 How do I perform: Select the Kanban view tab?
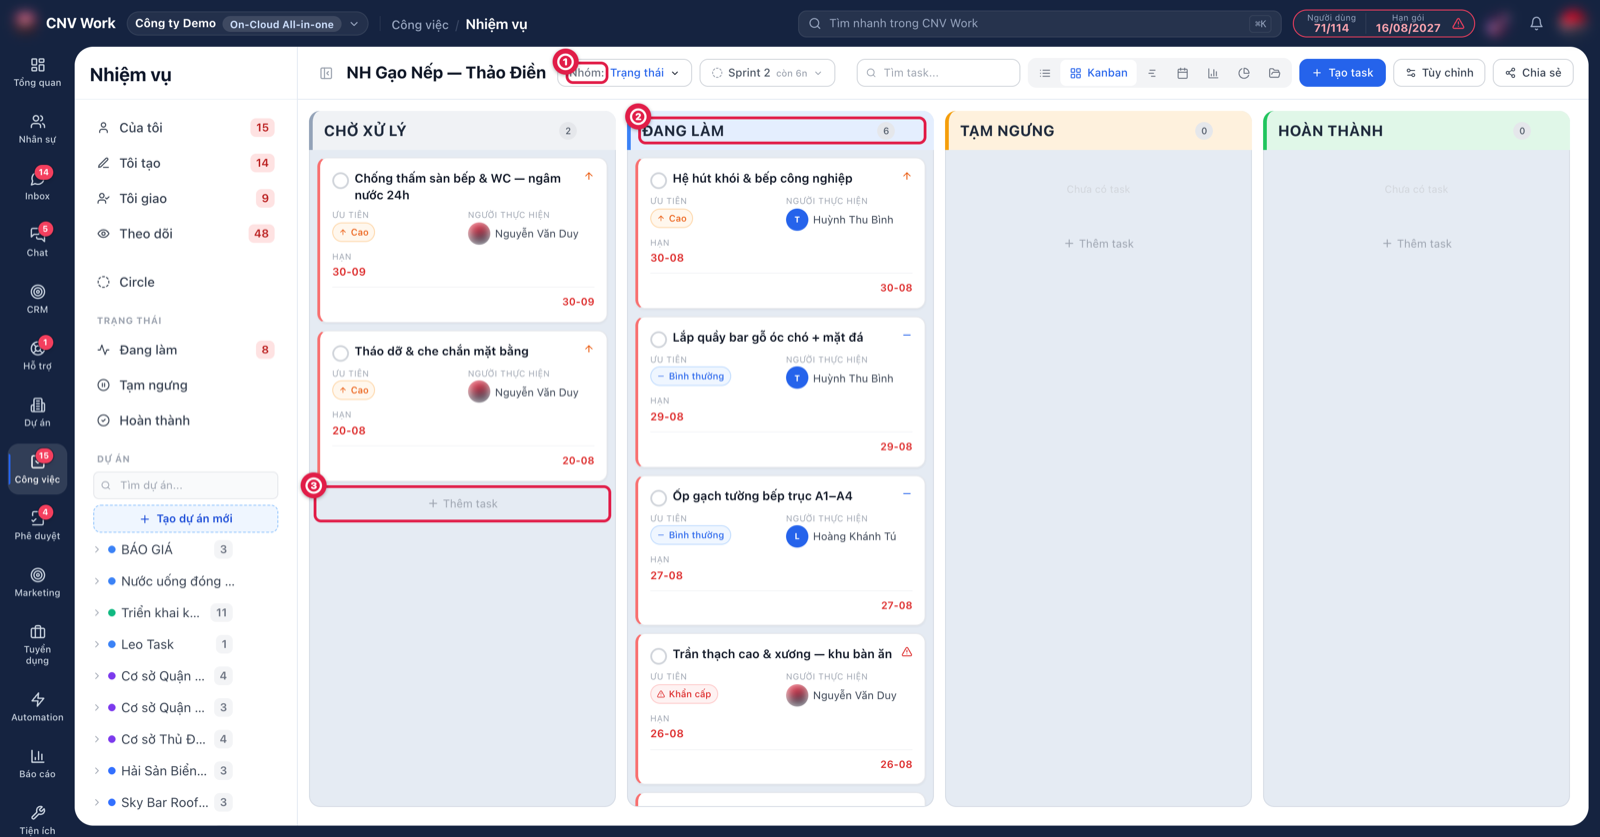point(1098,73)
